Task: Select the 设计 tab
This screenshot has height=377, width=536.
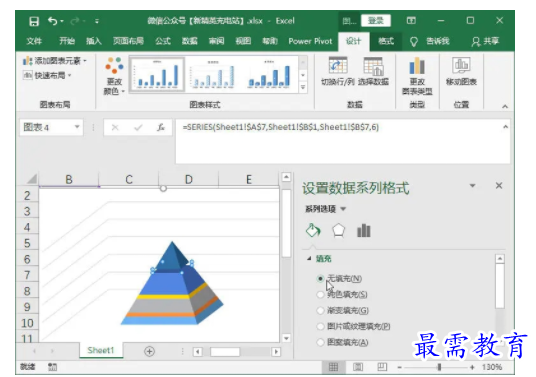Action: click(353, 41)
